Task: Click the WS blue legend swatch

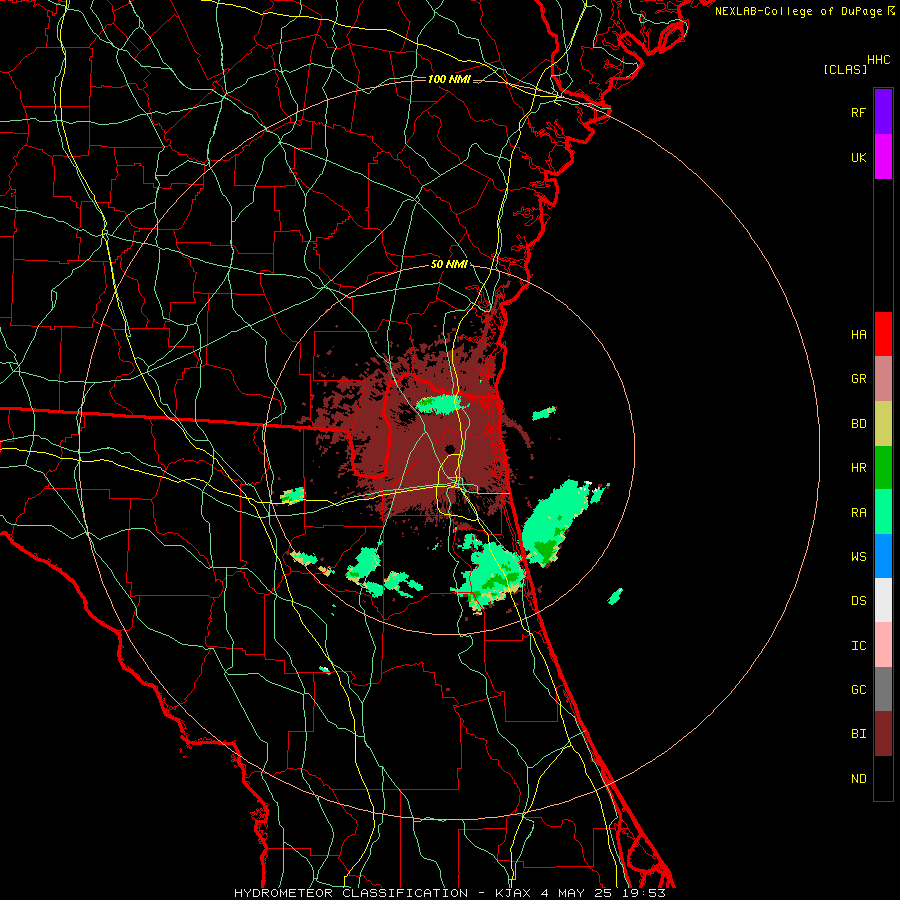Action: pos(883,556)
